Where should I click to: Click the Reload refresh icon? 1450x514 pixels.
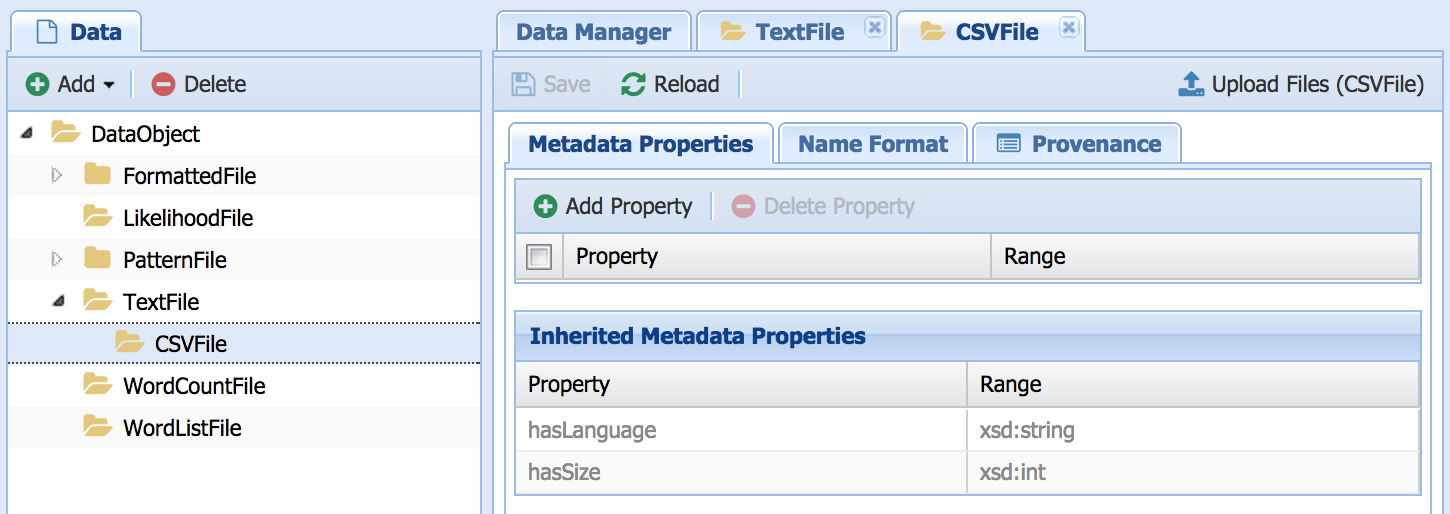(x=633, y=85)
